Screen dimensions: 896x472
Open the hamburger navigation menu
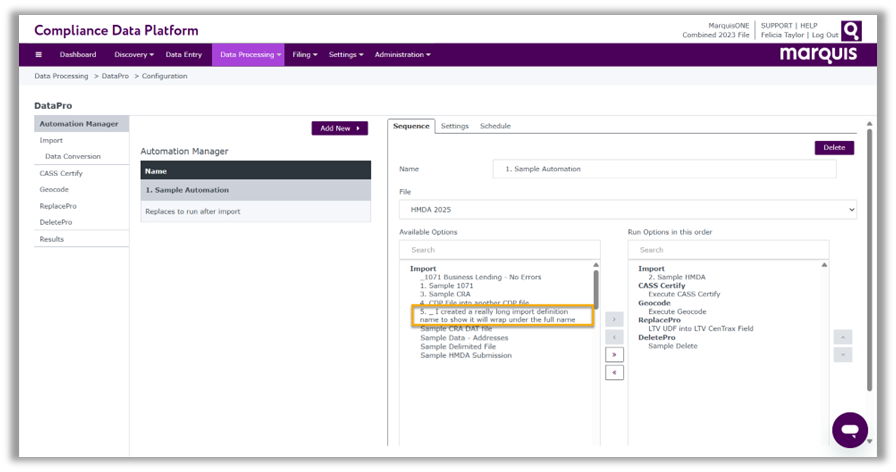tap(39, 55)
